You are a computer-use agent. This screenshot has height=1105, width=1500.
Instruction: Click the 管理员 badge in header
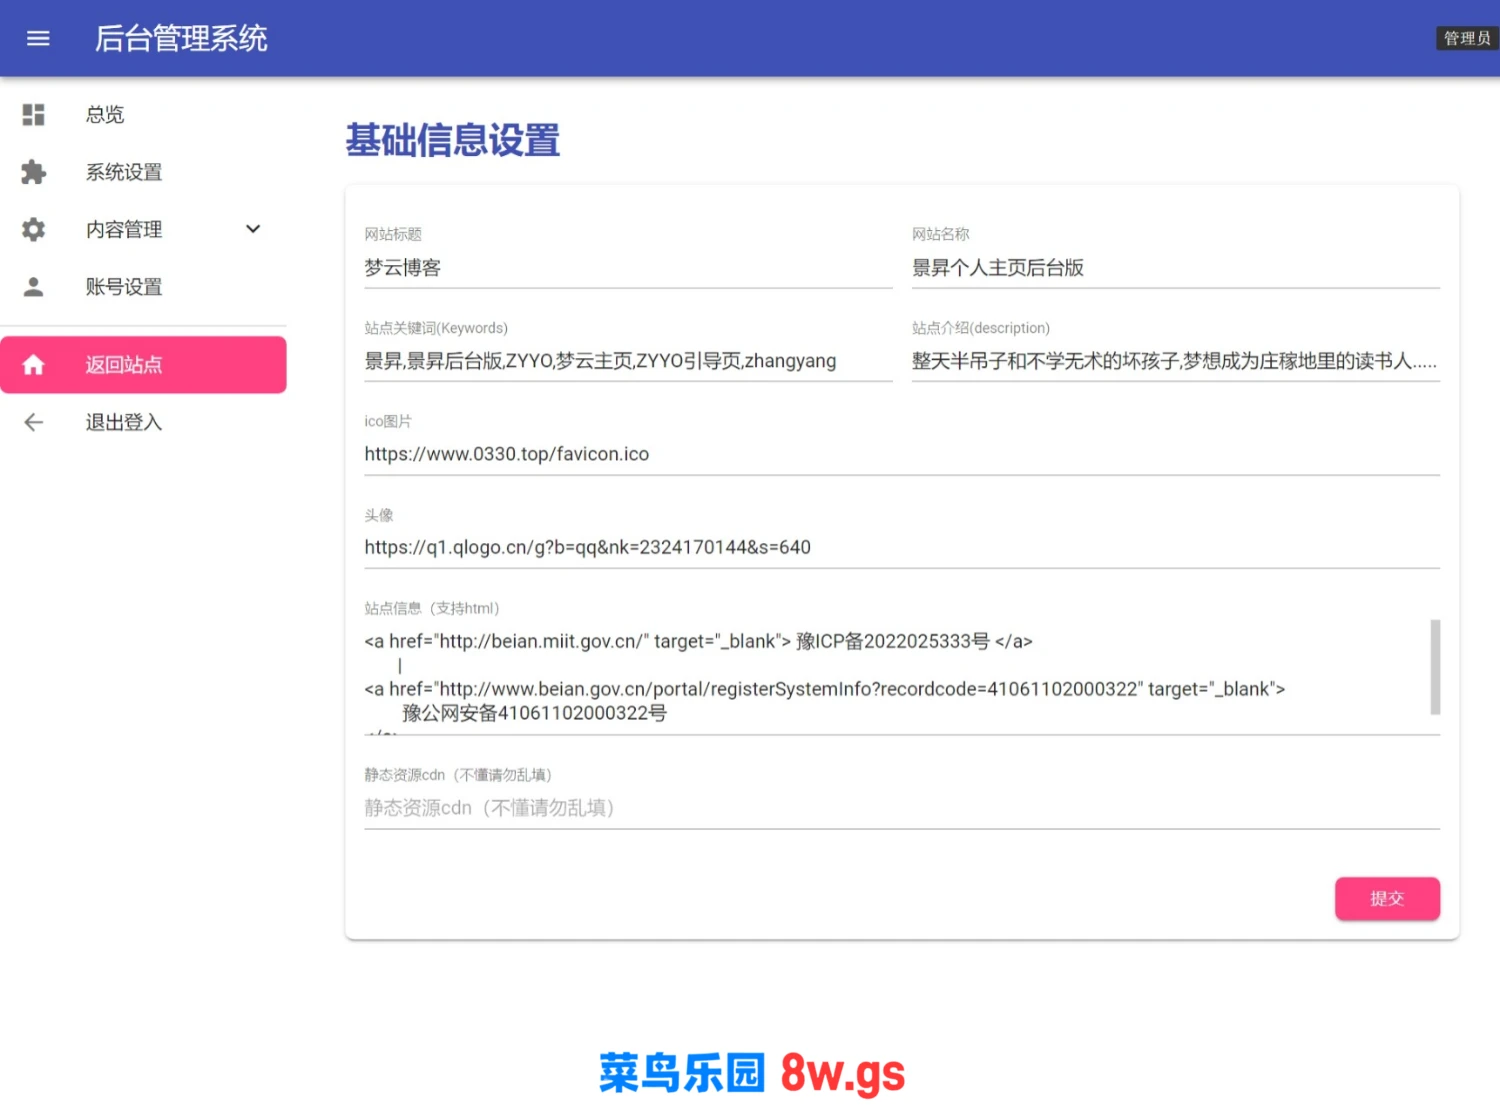(1466, 38)
